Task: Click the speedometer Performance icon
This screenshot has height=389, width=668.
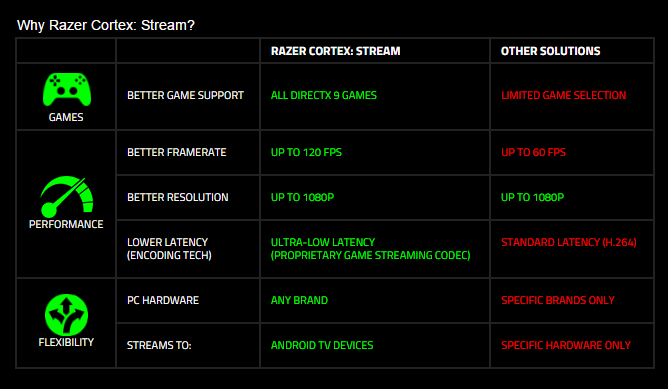Action: coord(67,197)
